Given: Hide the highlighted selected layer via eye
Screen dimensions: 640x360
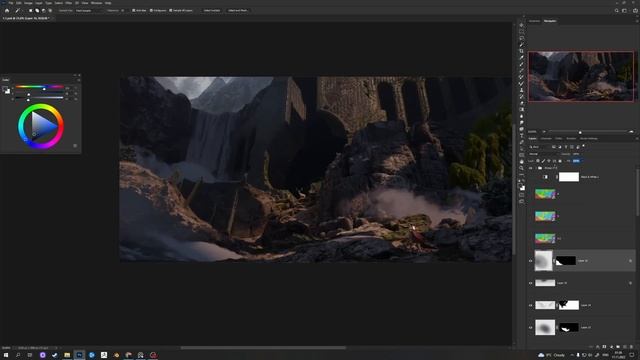Looking at the screenshot, I should pyautogui.click(x=531, y=261).
